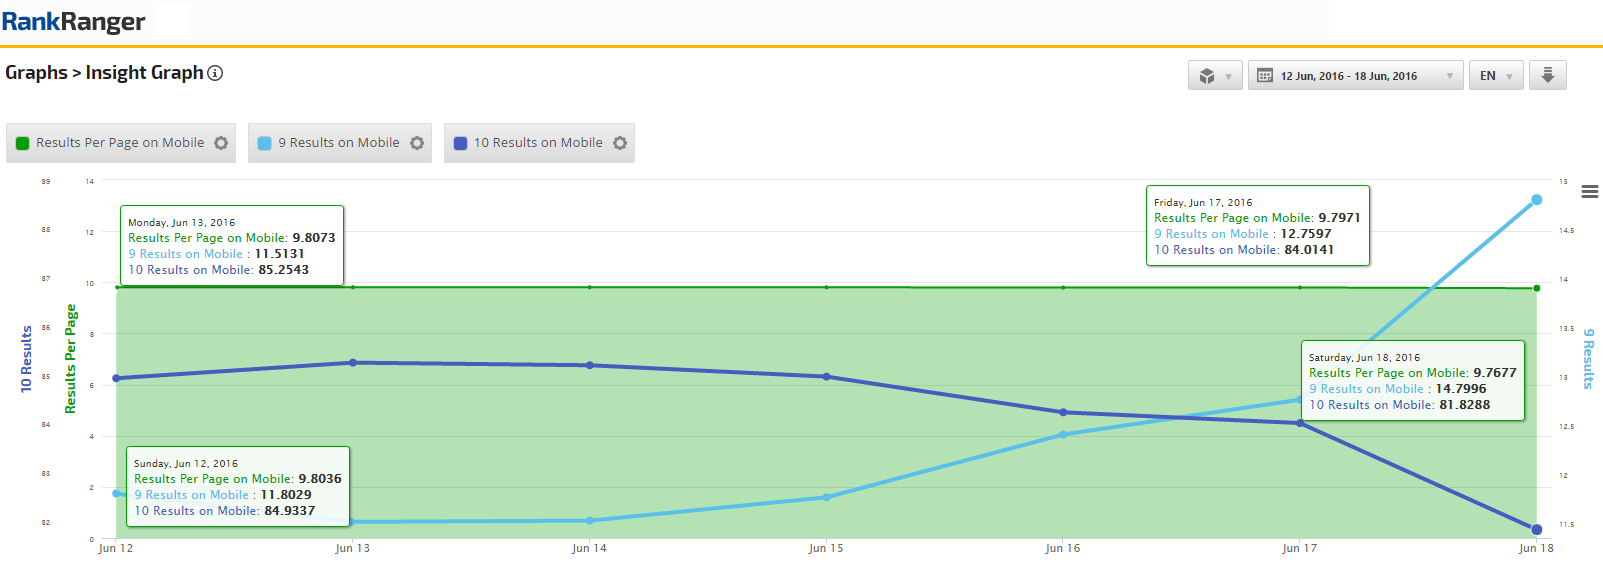The image size is (1603, 564).
Task: Toggle the 9 Results on Mobile series
Action: 338,143
